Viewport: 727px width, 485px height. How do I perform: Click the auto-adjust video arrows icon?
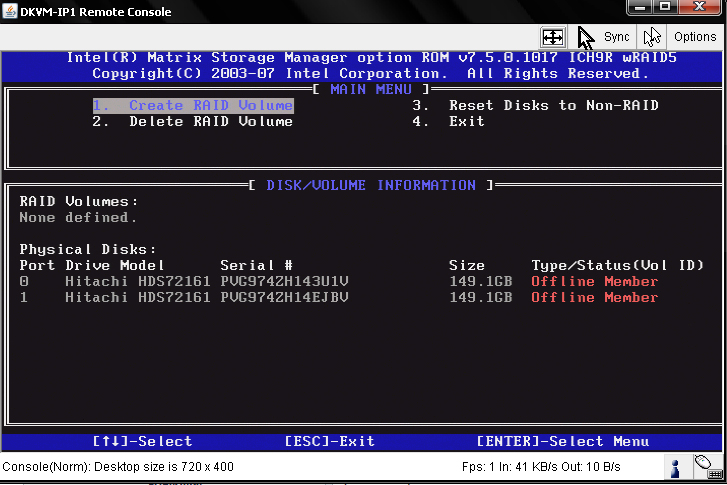552,37
